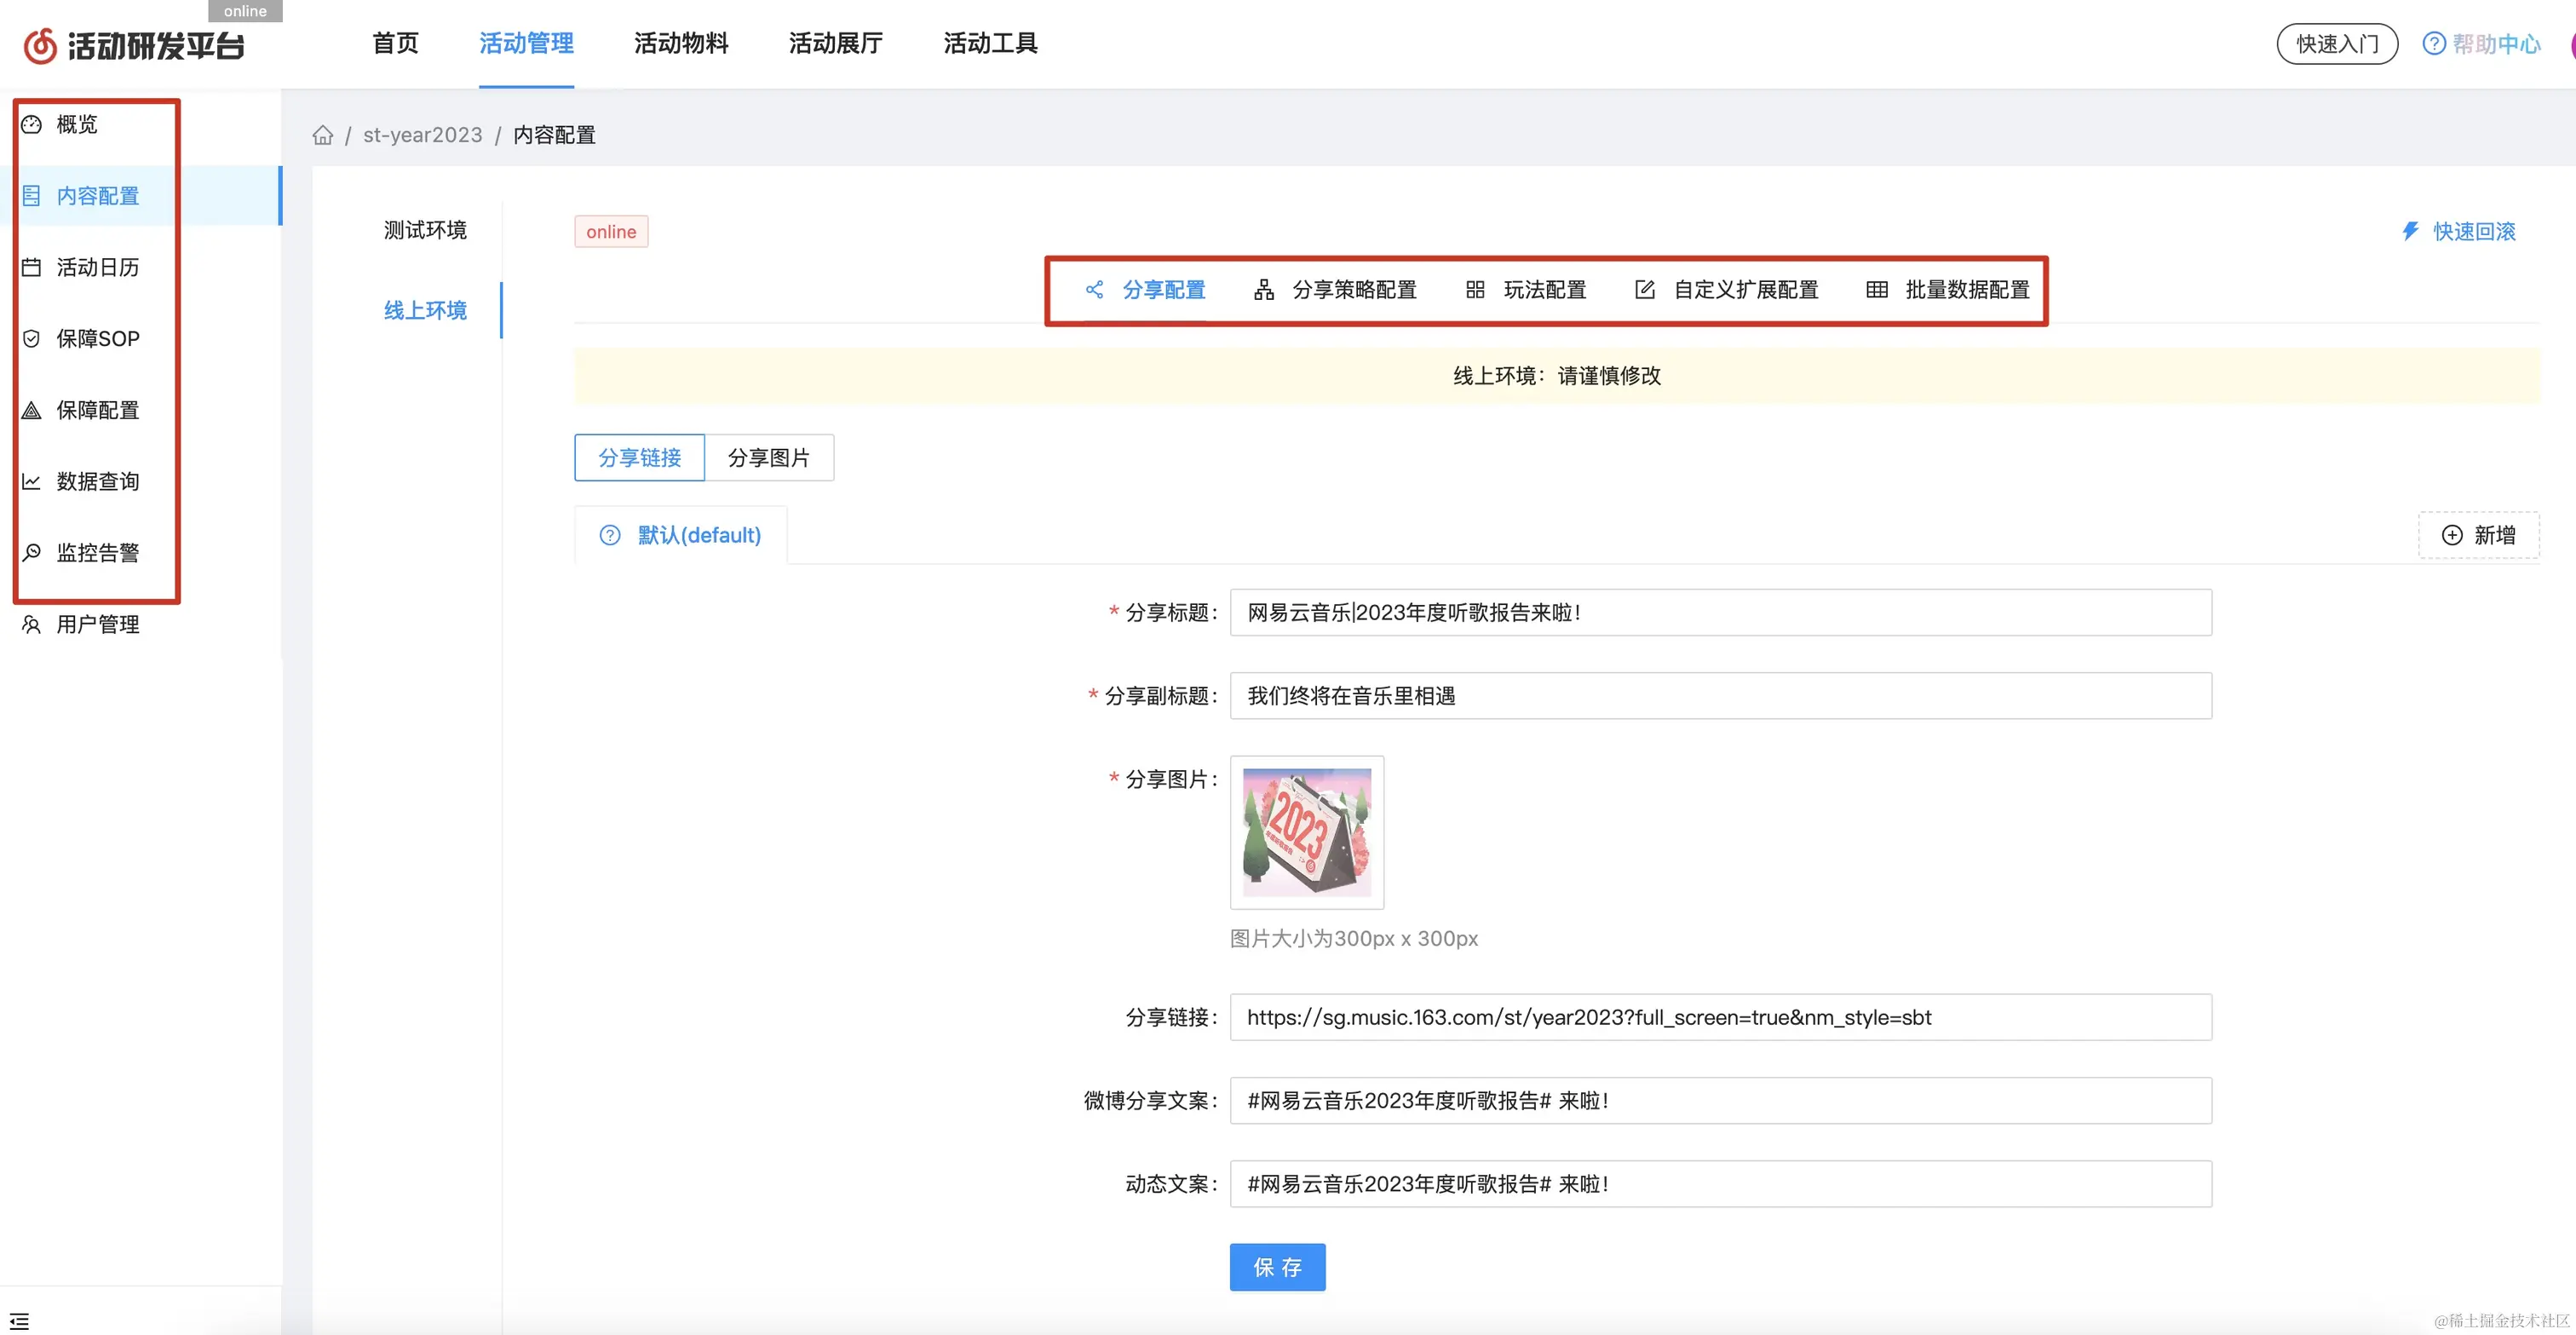Select 分享策略配置 tab
This screenshot has height=1335, width=2576.
1335,289
